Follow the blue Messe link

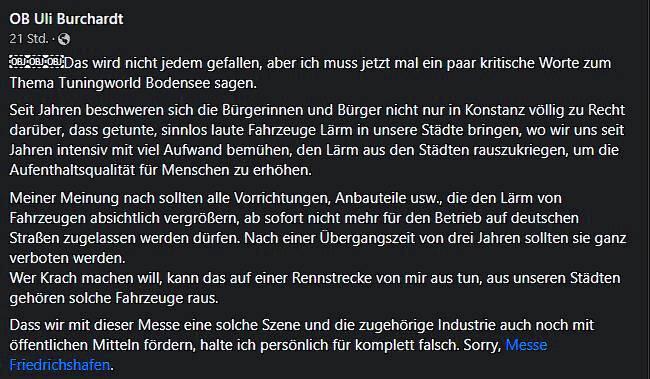[x=526, y=345]
